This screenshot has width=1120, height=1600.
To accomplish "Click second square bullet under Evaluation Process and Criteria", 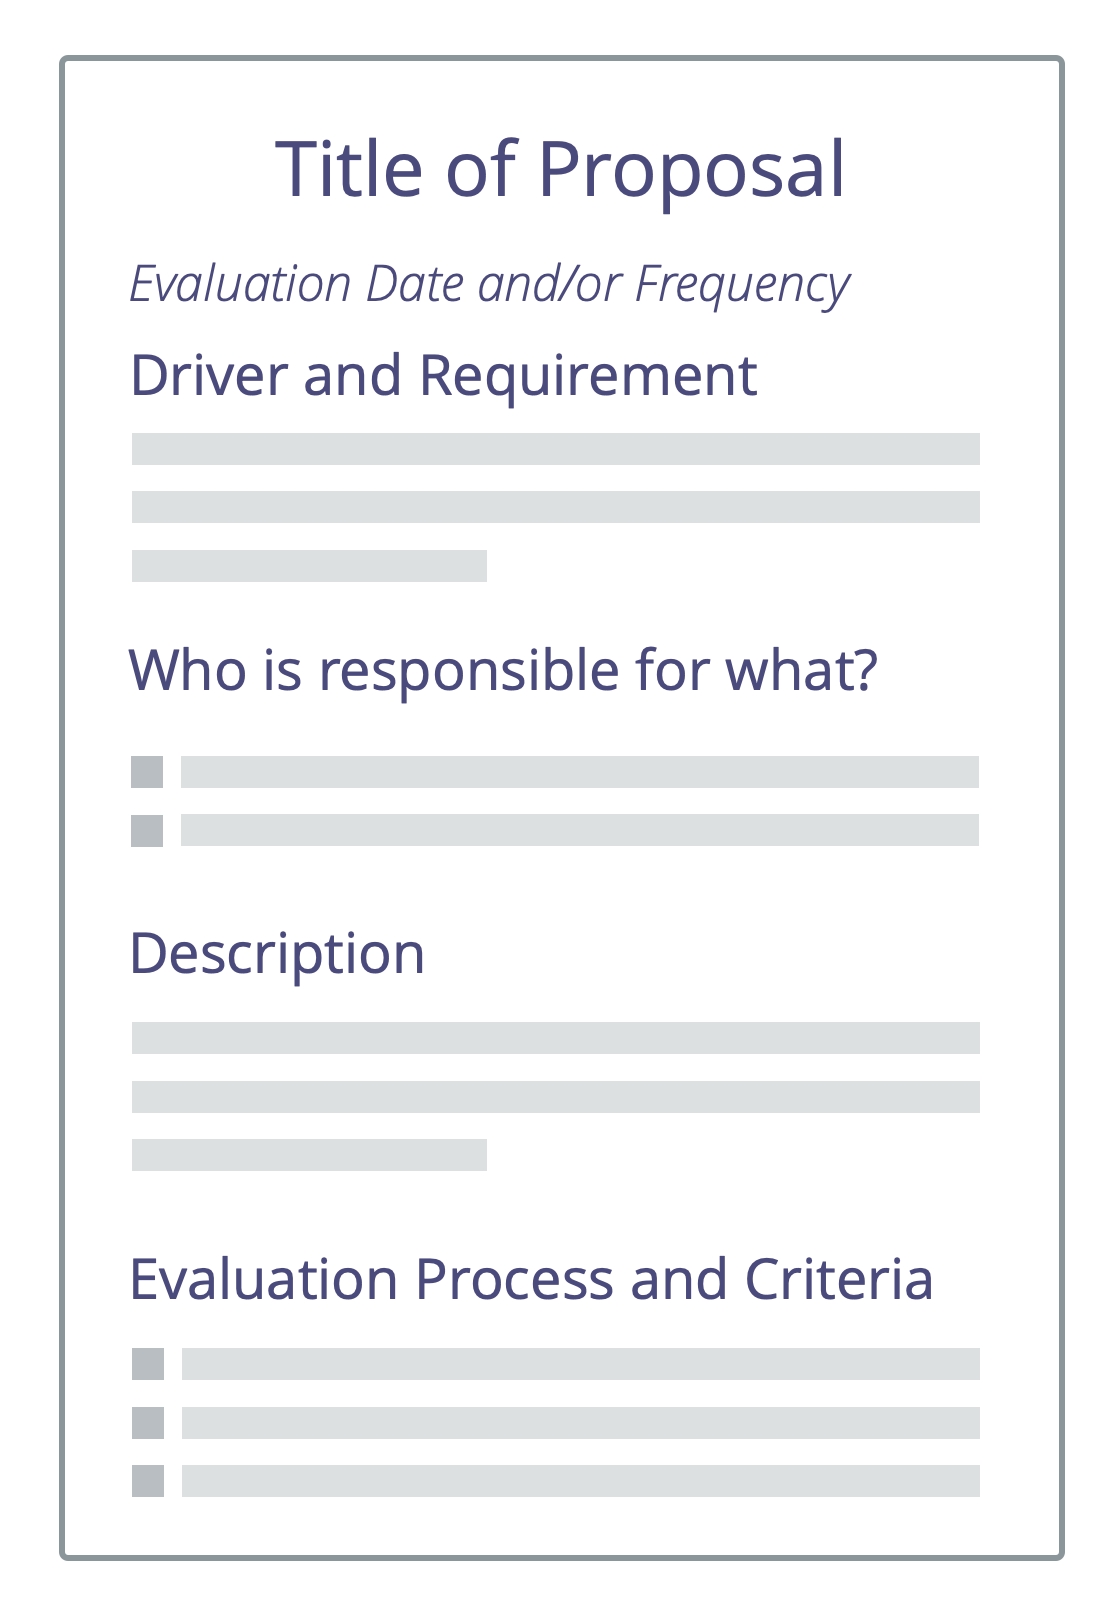I will [x=148, y=1423].
